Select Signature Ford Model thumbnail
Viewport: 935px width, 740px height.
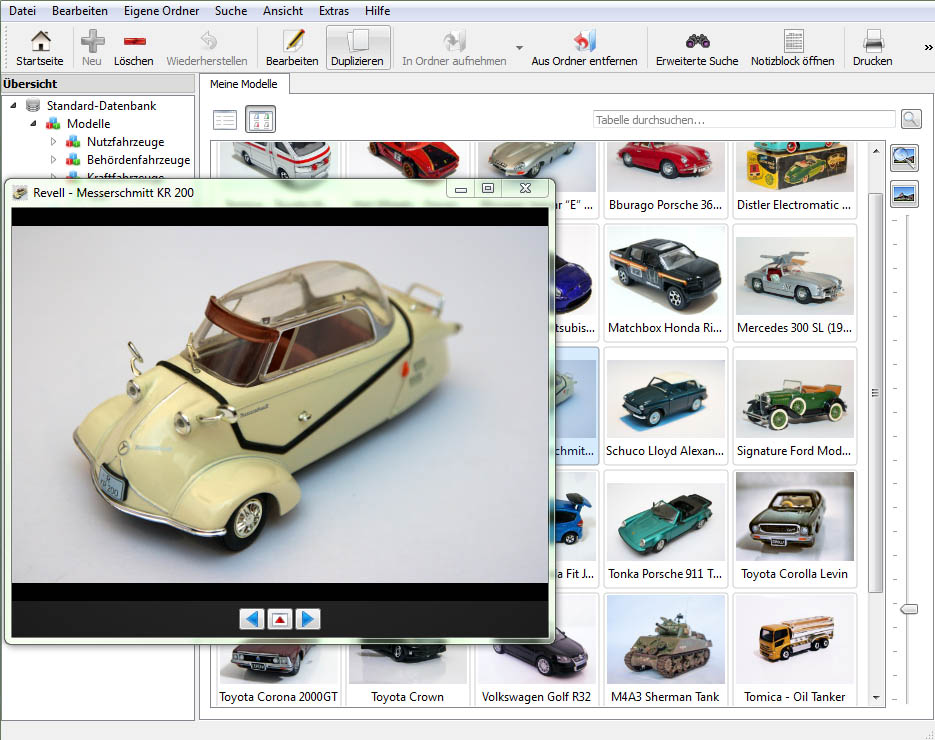794,405
